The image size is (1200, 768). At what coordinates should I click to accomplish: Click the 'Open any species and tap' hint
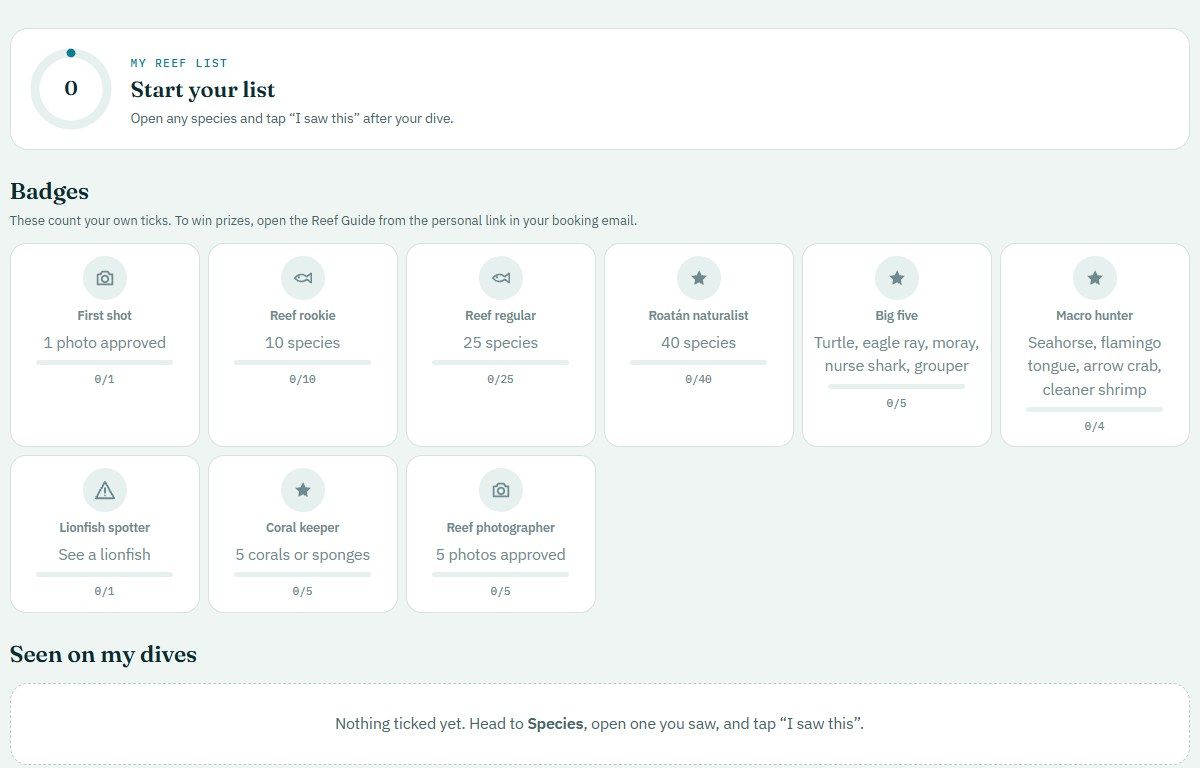pos(292,118)
